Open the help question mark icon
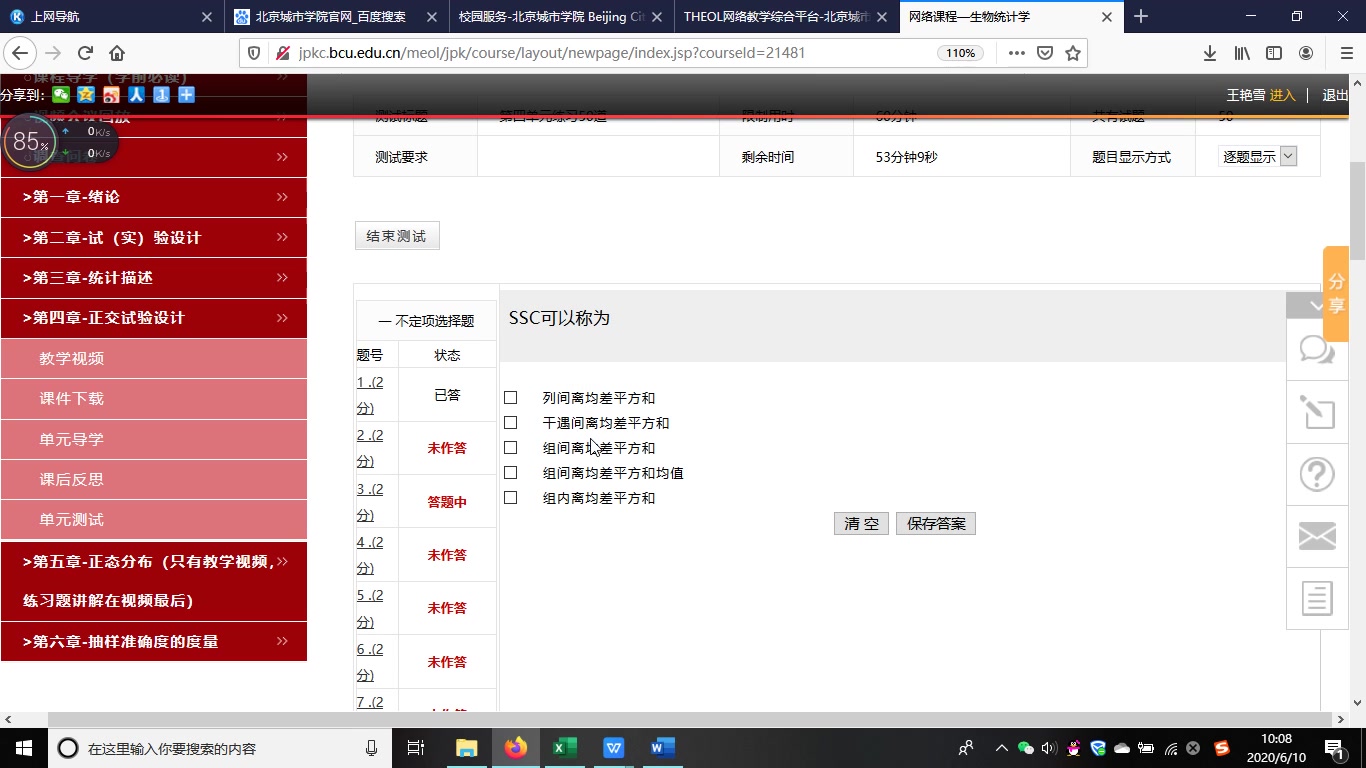This screenshot has width=1366, height=768. click(1317, 474)
